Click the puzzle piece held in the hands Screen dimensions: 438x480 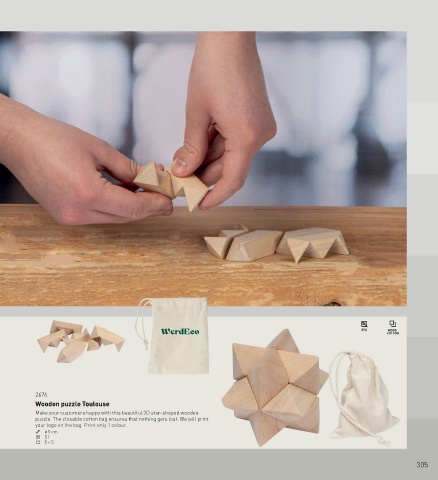[171, 185]
